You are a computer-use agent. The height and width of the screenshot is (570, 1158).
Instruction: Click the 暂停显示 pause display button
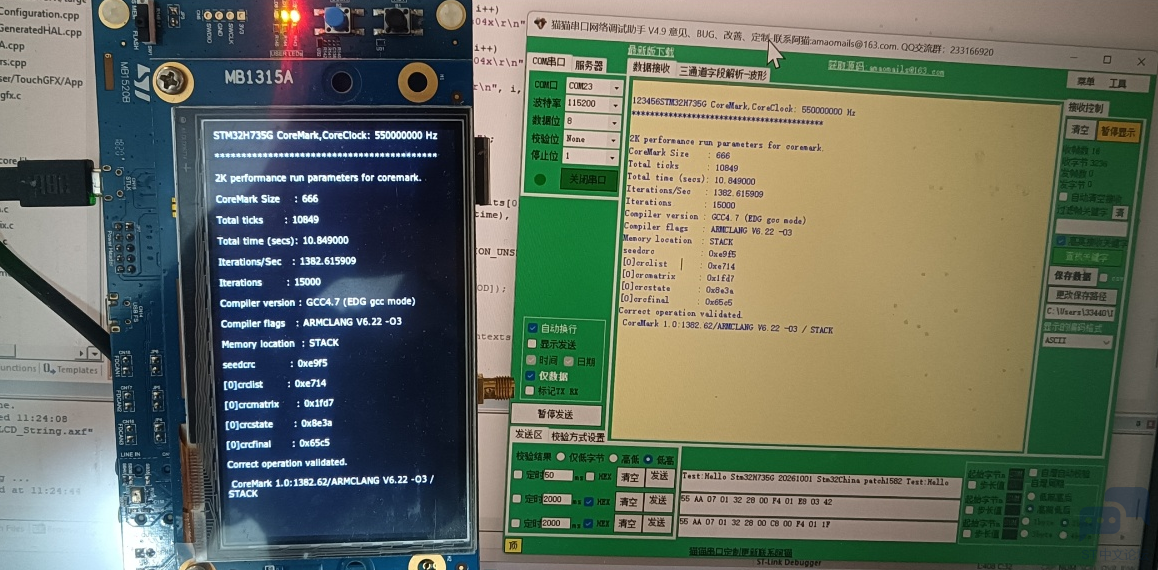pyautogui.click(x=1120, y=133)
